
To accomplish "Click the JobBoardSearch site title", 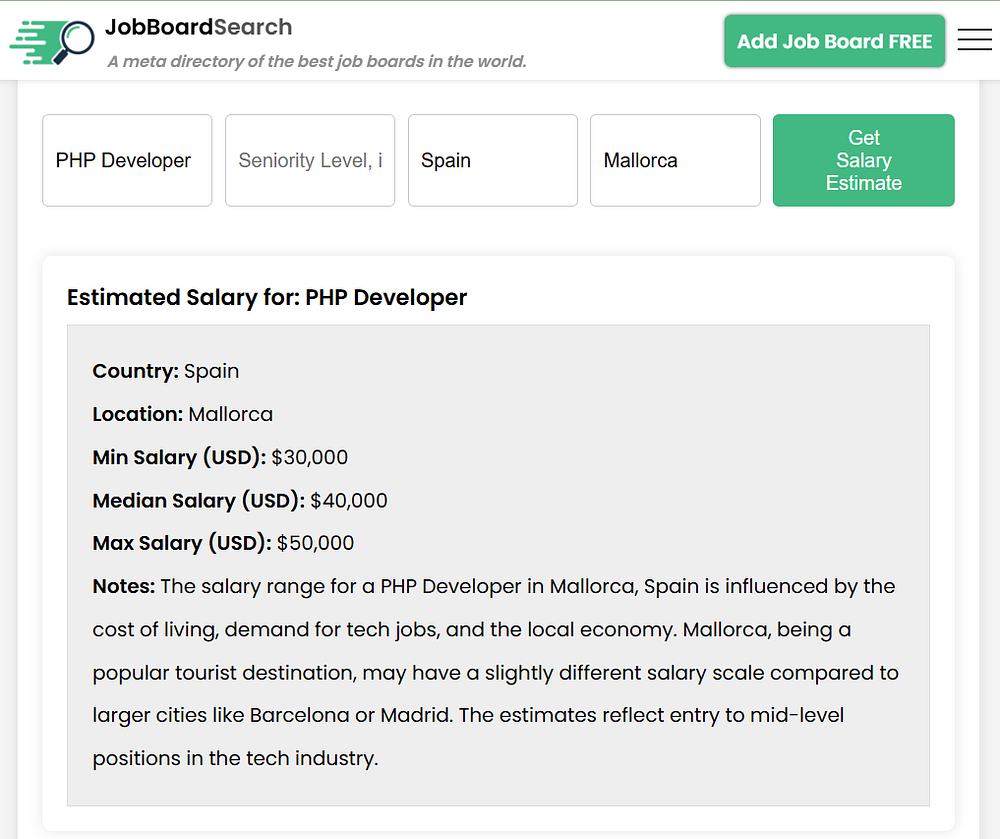I will point(199,27).
